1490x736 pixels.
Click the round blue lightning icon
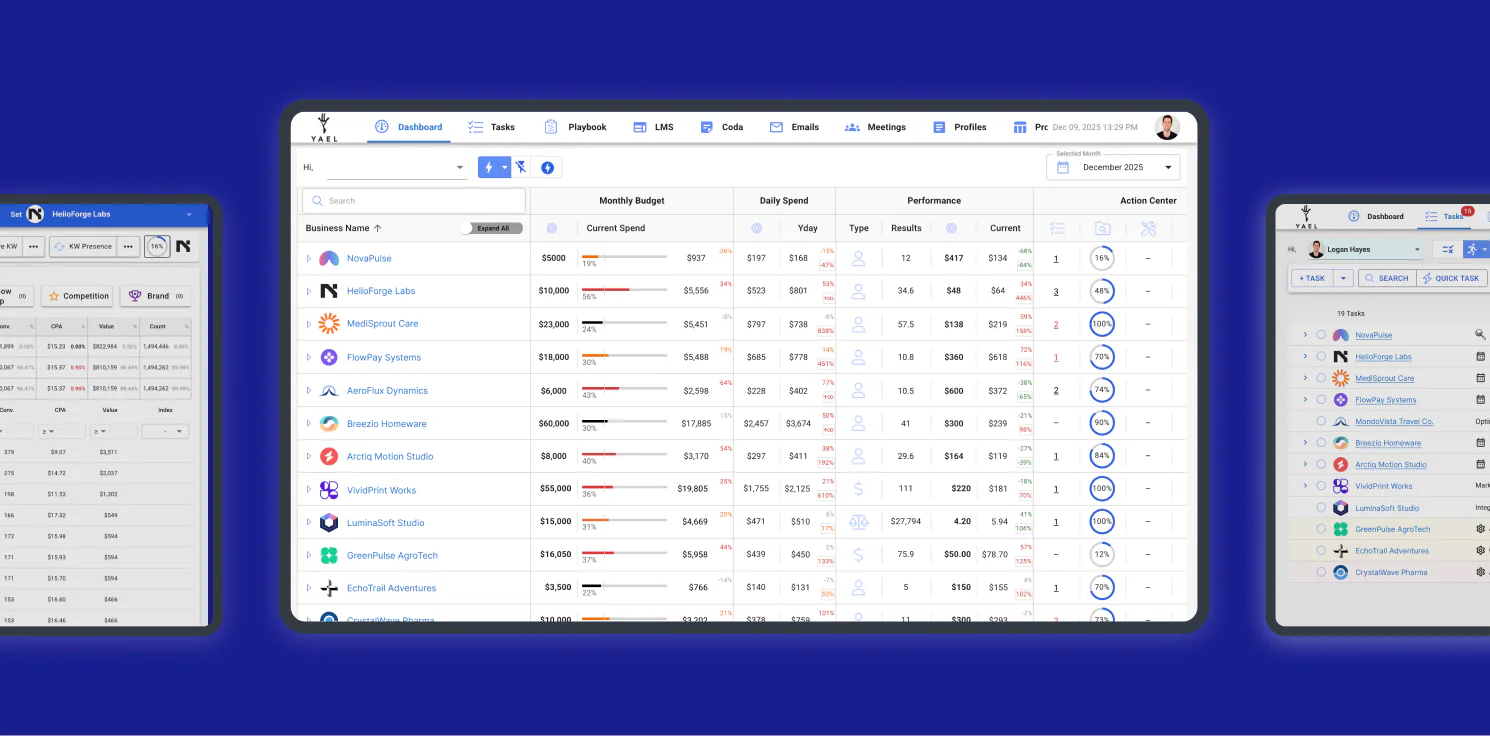[547, 167]
